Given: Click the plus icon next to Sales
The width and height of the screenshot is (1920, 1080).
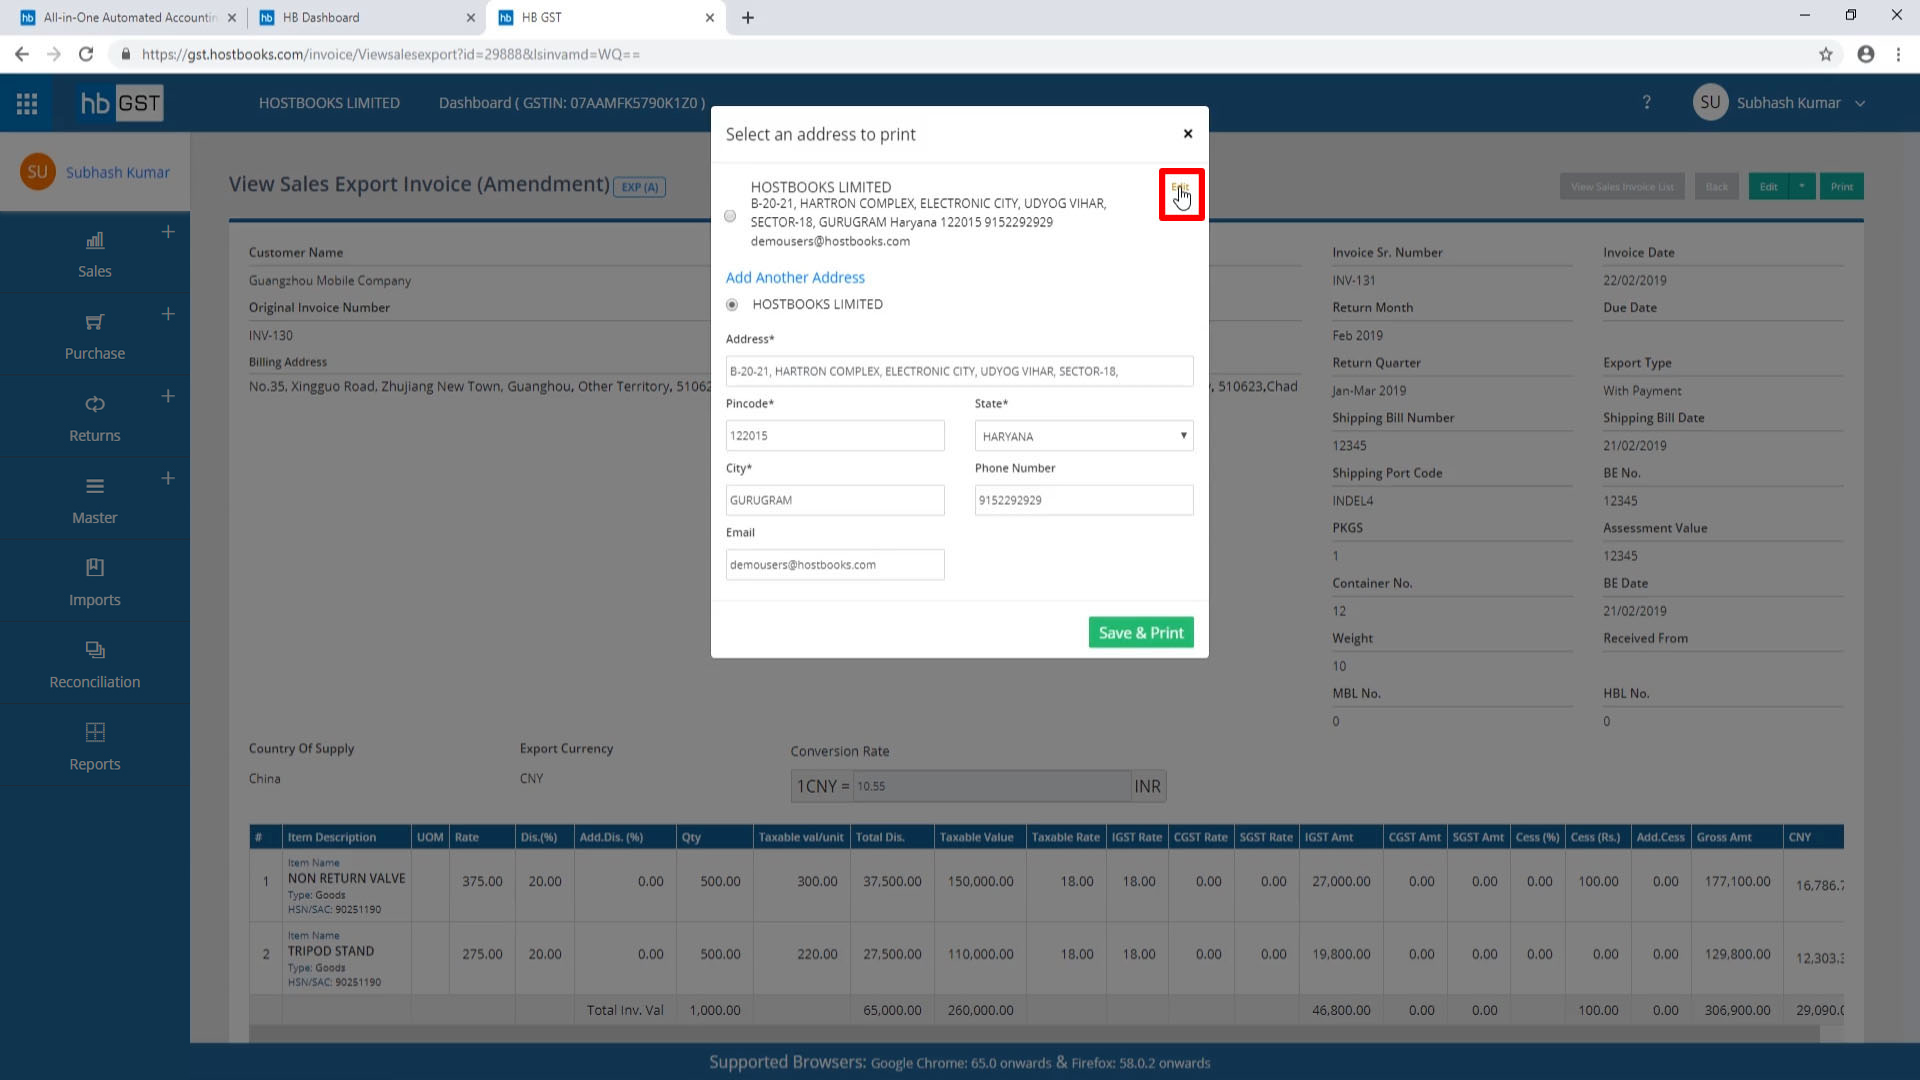Looking at the screenshot, I should click(x=168, y=232).
